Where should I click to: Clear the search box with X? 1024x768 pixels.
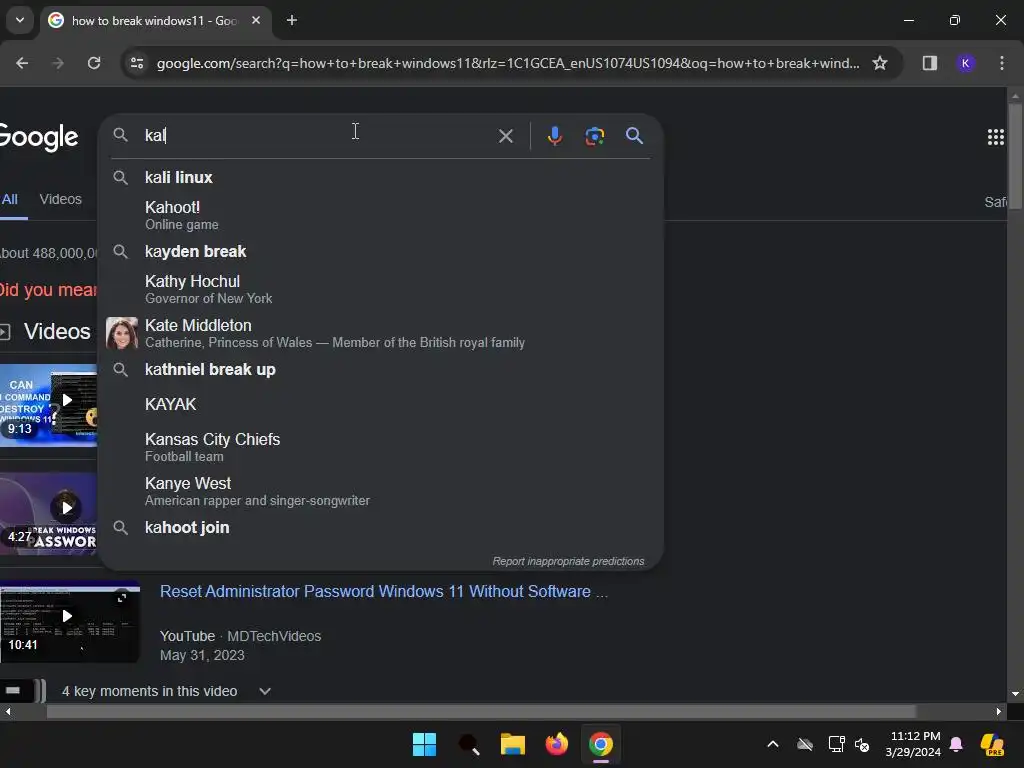505,136
